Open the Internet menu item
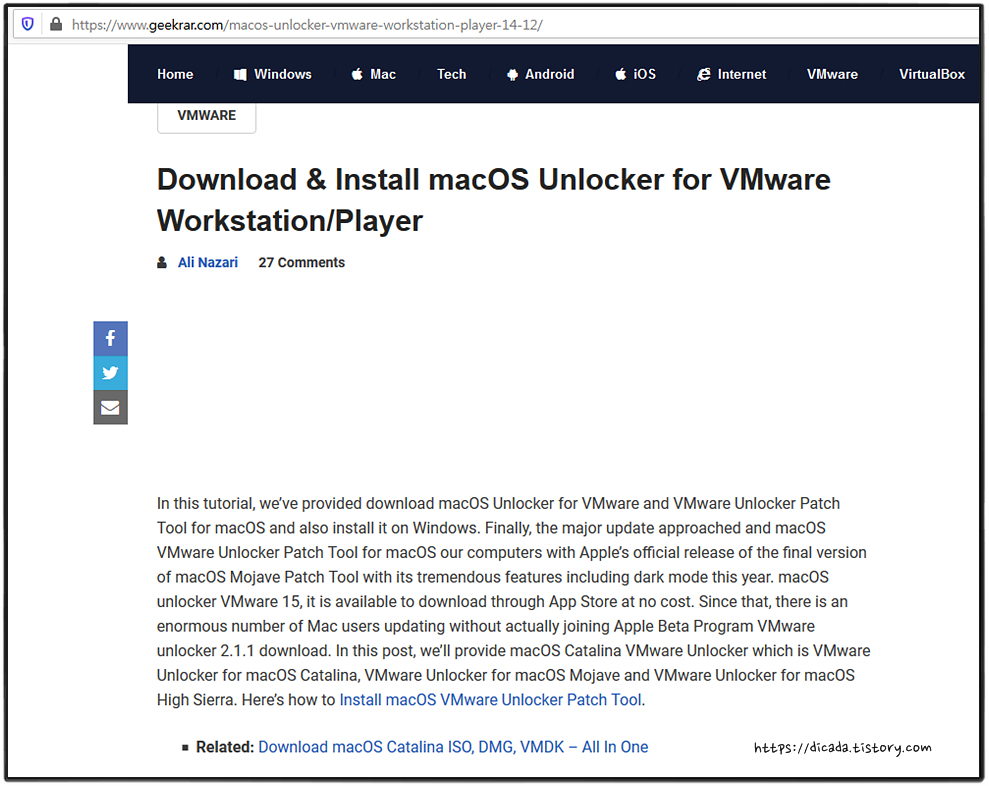Image resolution: width=989 pixels, height=786 pixels. (x=732, y=74)
